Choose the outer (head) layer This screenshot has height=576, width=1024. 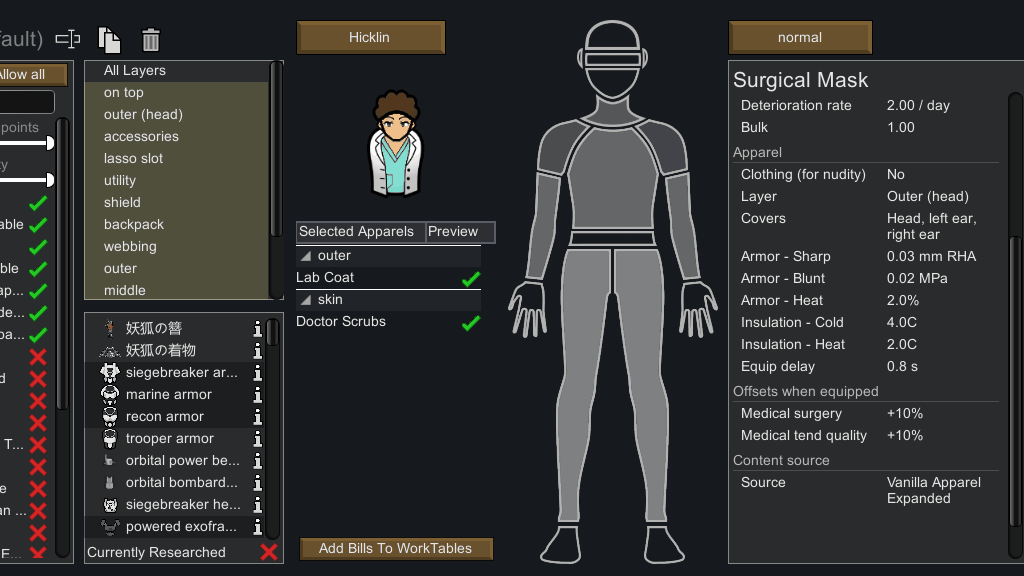point(176,114)
